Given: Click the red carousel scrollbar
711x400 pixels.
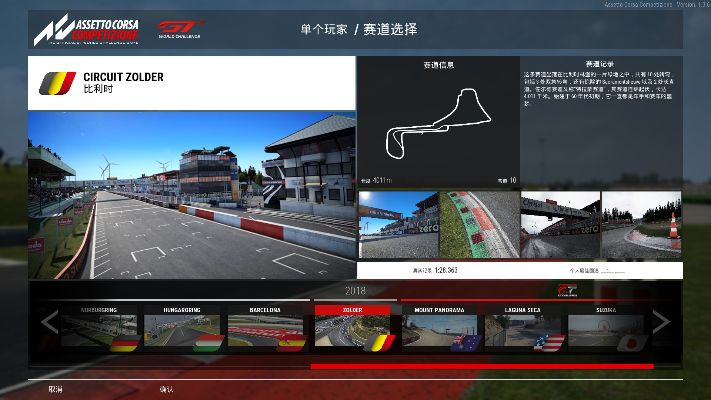Looking at the screenshot, I should (482, 366).
